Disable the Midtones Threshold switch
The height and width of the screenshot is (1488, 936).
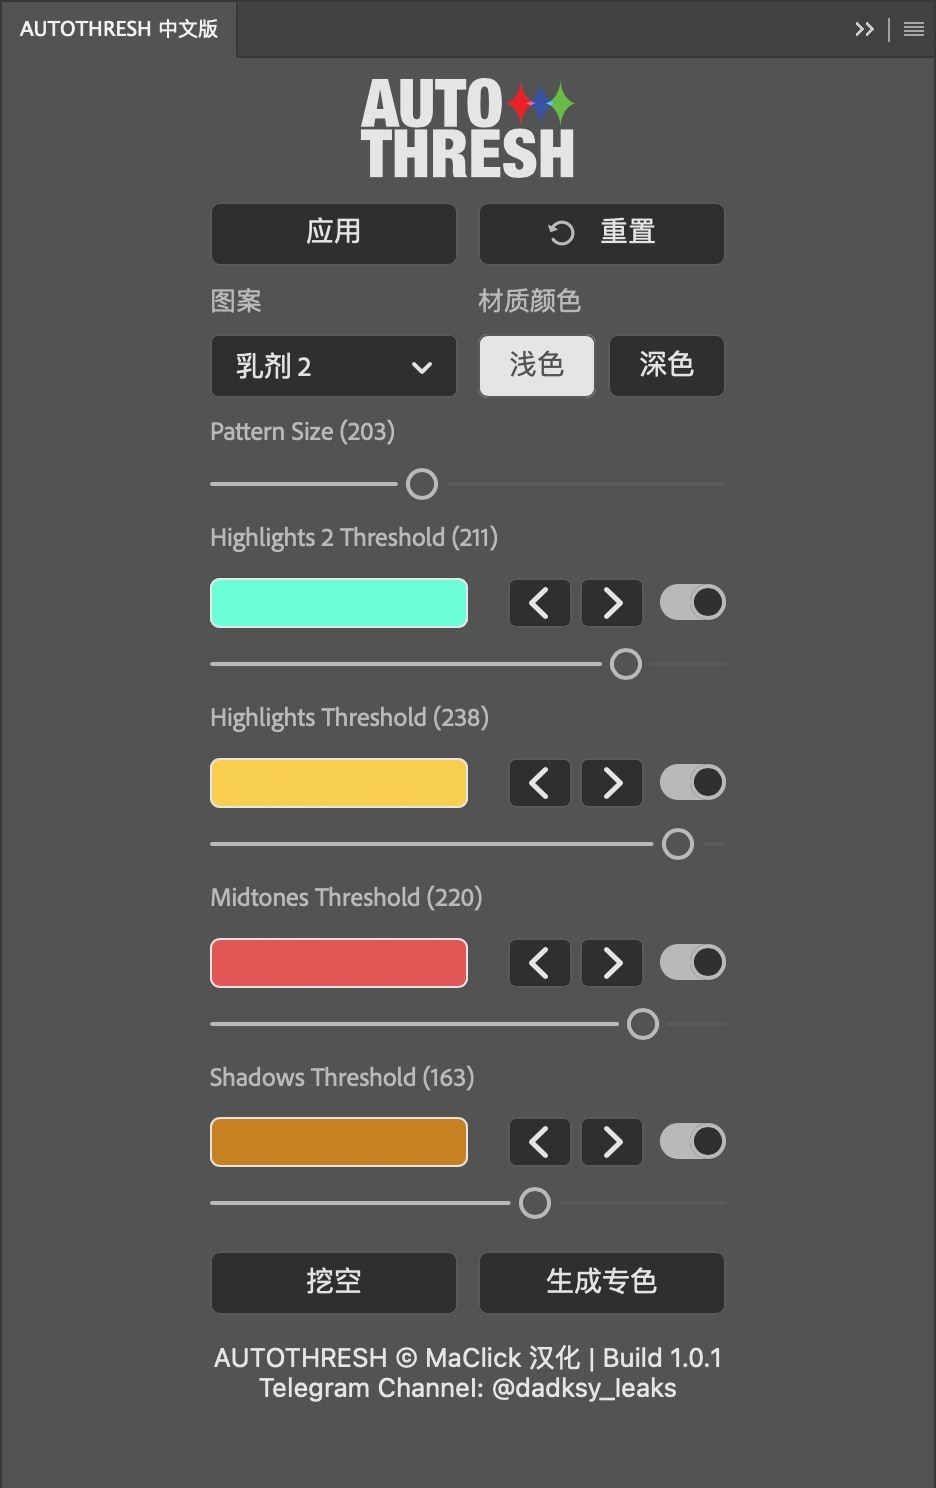tap(692, 962)
